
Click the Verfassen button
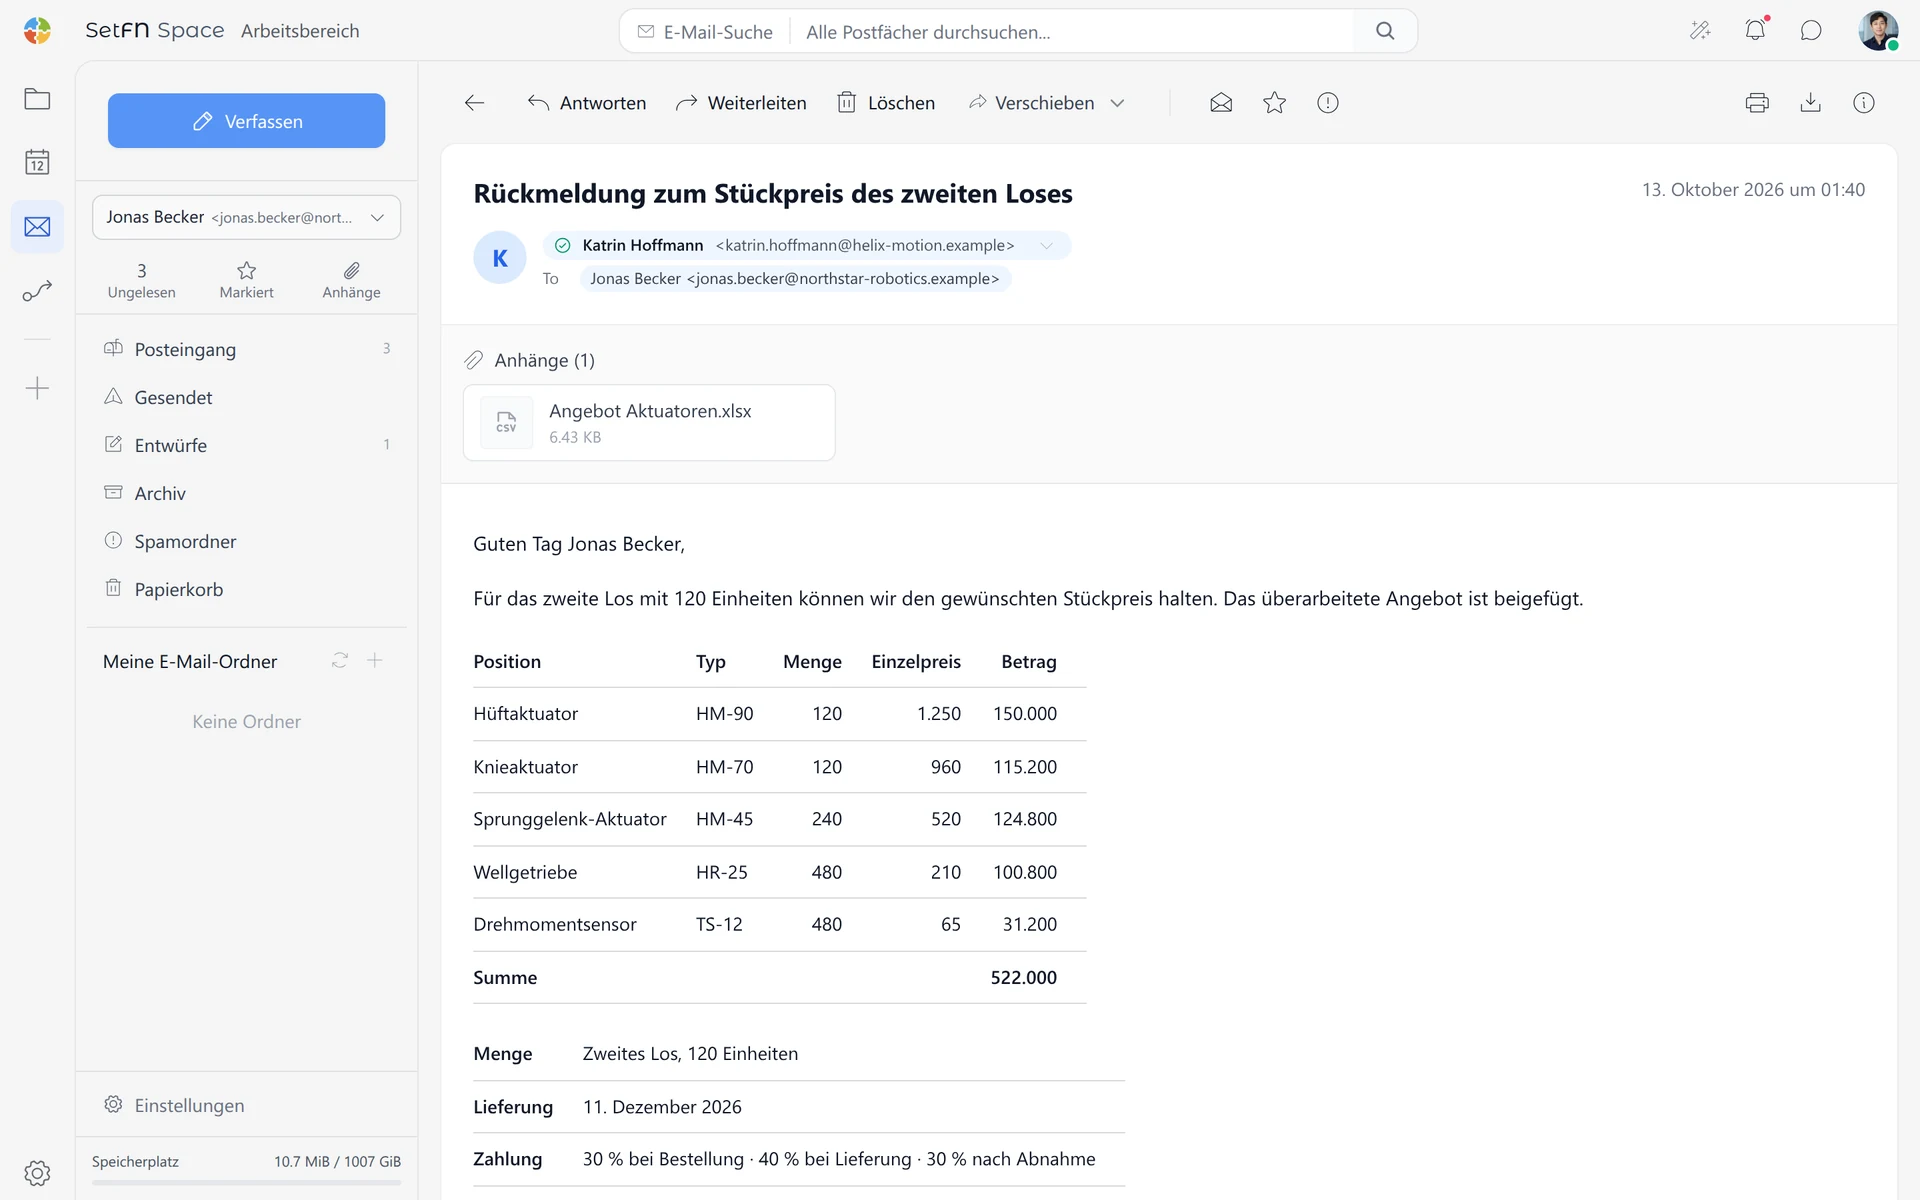tap(246, 121)
